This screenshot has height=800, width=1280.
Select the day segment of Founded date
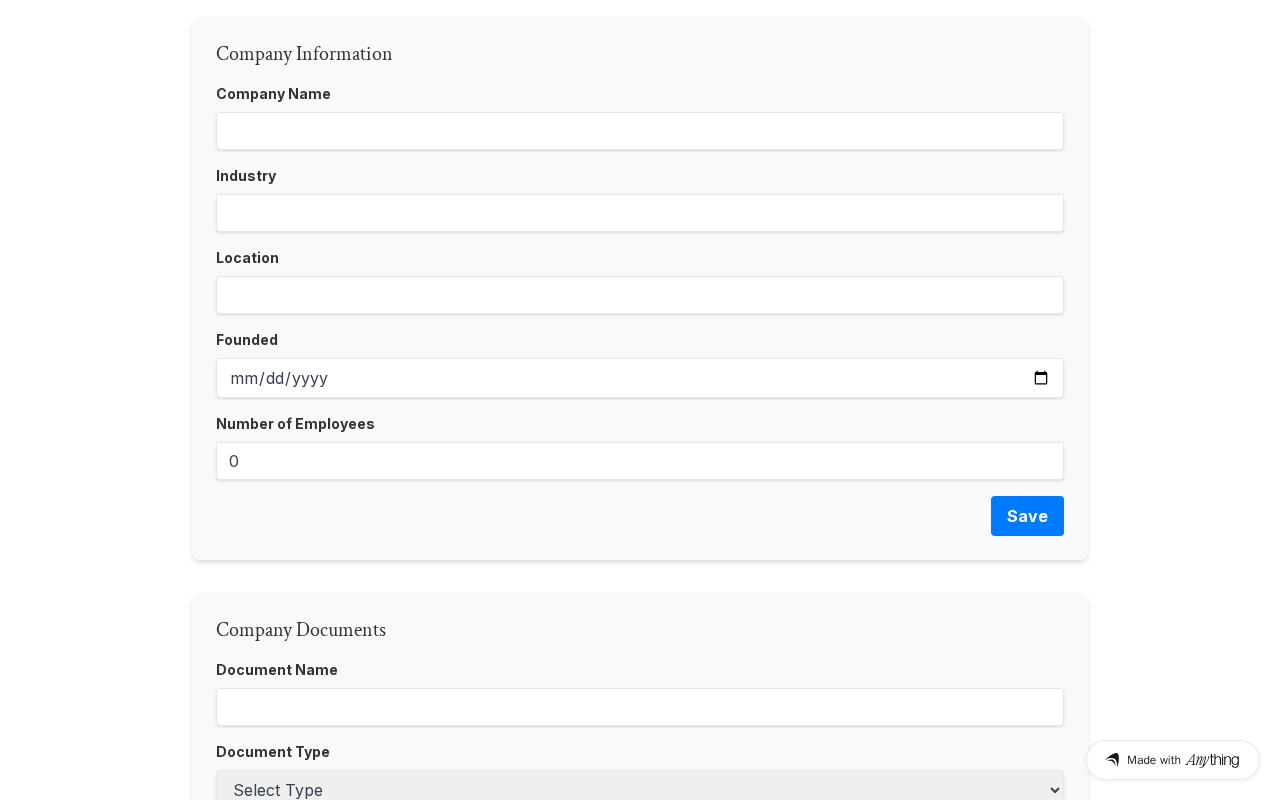click(275, 378)
